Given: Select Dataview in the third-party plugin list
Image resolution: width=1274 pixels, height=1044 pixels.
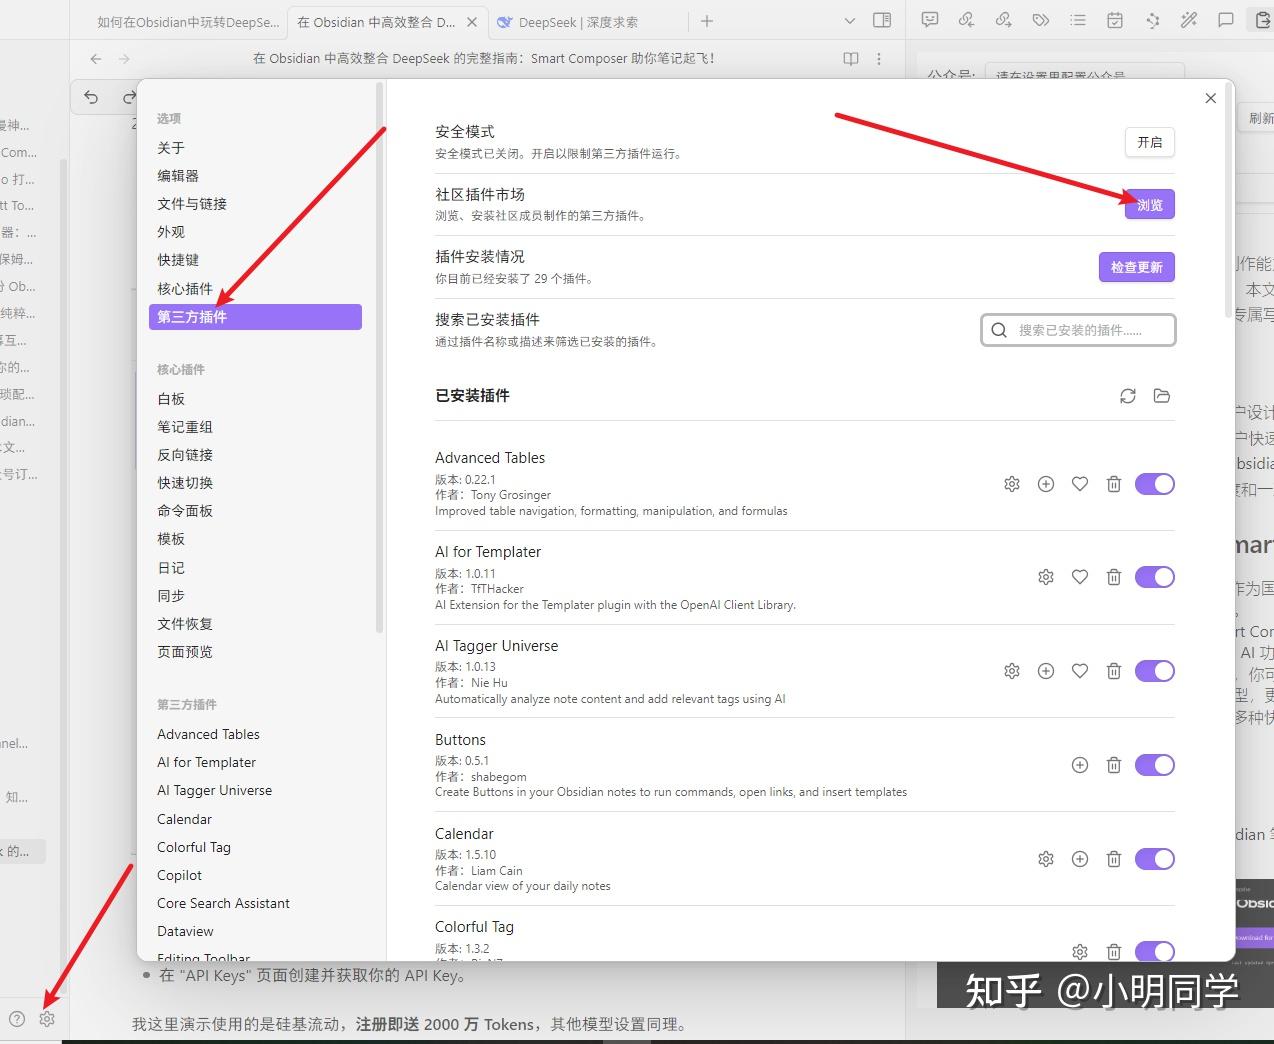Looking at the screenshot, I should pyautogui.click(x=185, y=931).
